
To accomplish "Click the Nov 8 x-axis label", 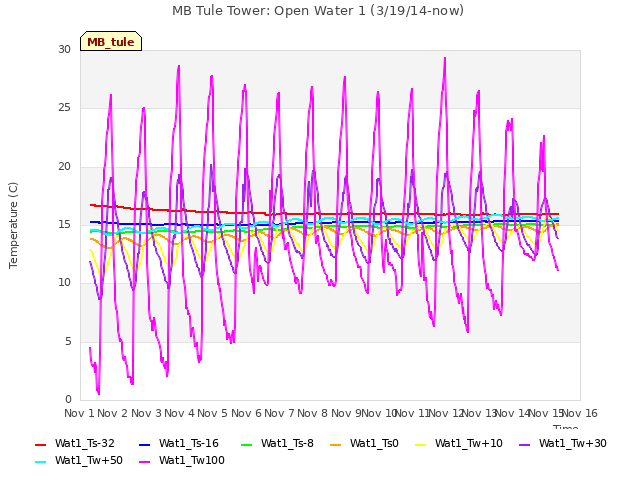I will tap(313, 413).
